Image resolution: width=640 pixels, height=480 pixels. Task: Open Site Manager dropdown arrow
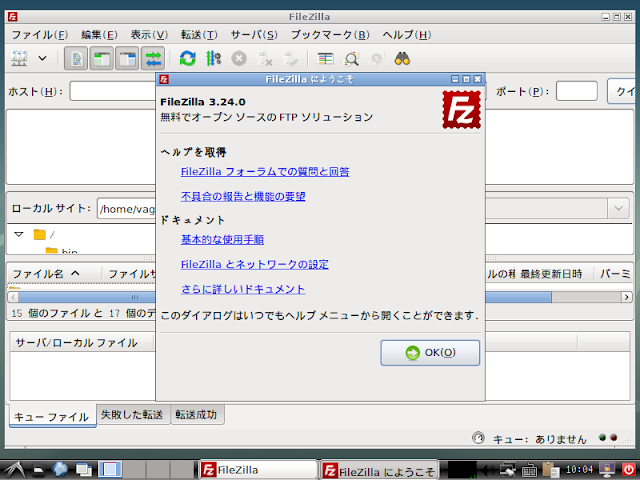(x=42, y=59)
